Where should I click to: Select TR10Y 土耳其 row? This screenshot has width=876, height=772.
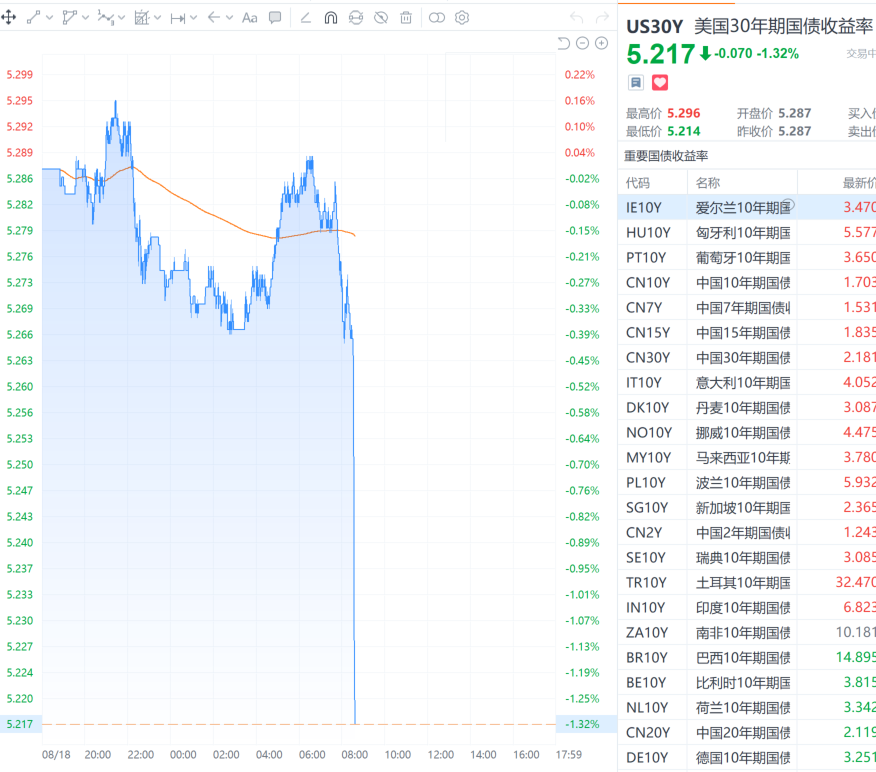(x=747, y=583)
